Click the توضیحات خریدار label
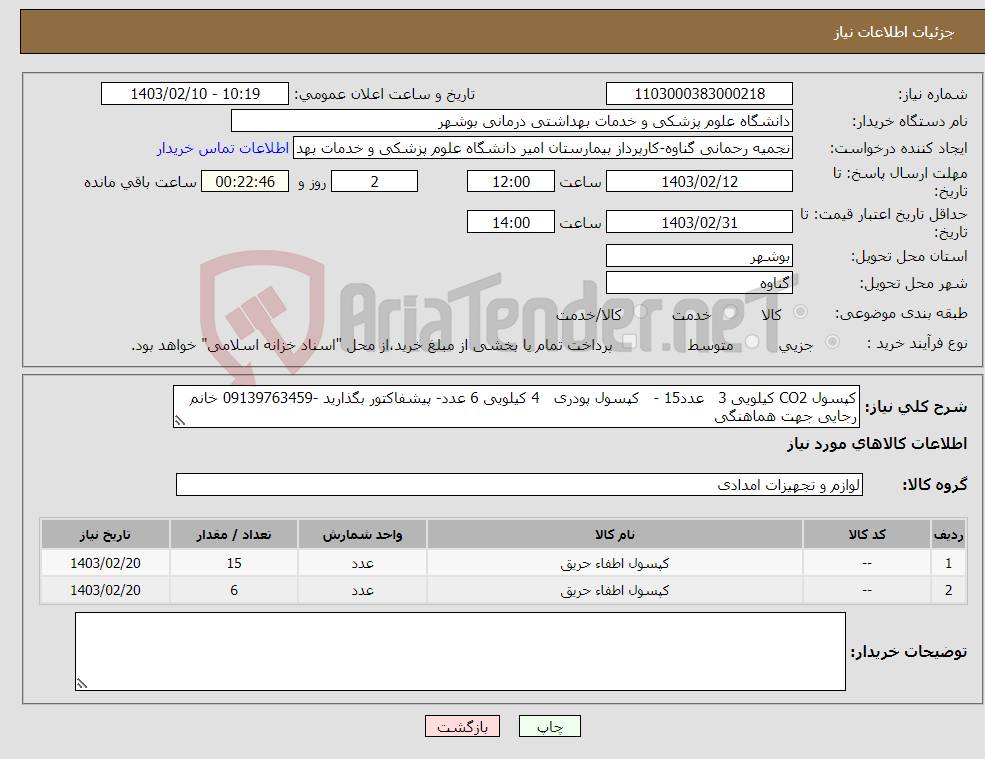 click(x=909, y=652)
